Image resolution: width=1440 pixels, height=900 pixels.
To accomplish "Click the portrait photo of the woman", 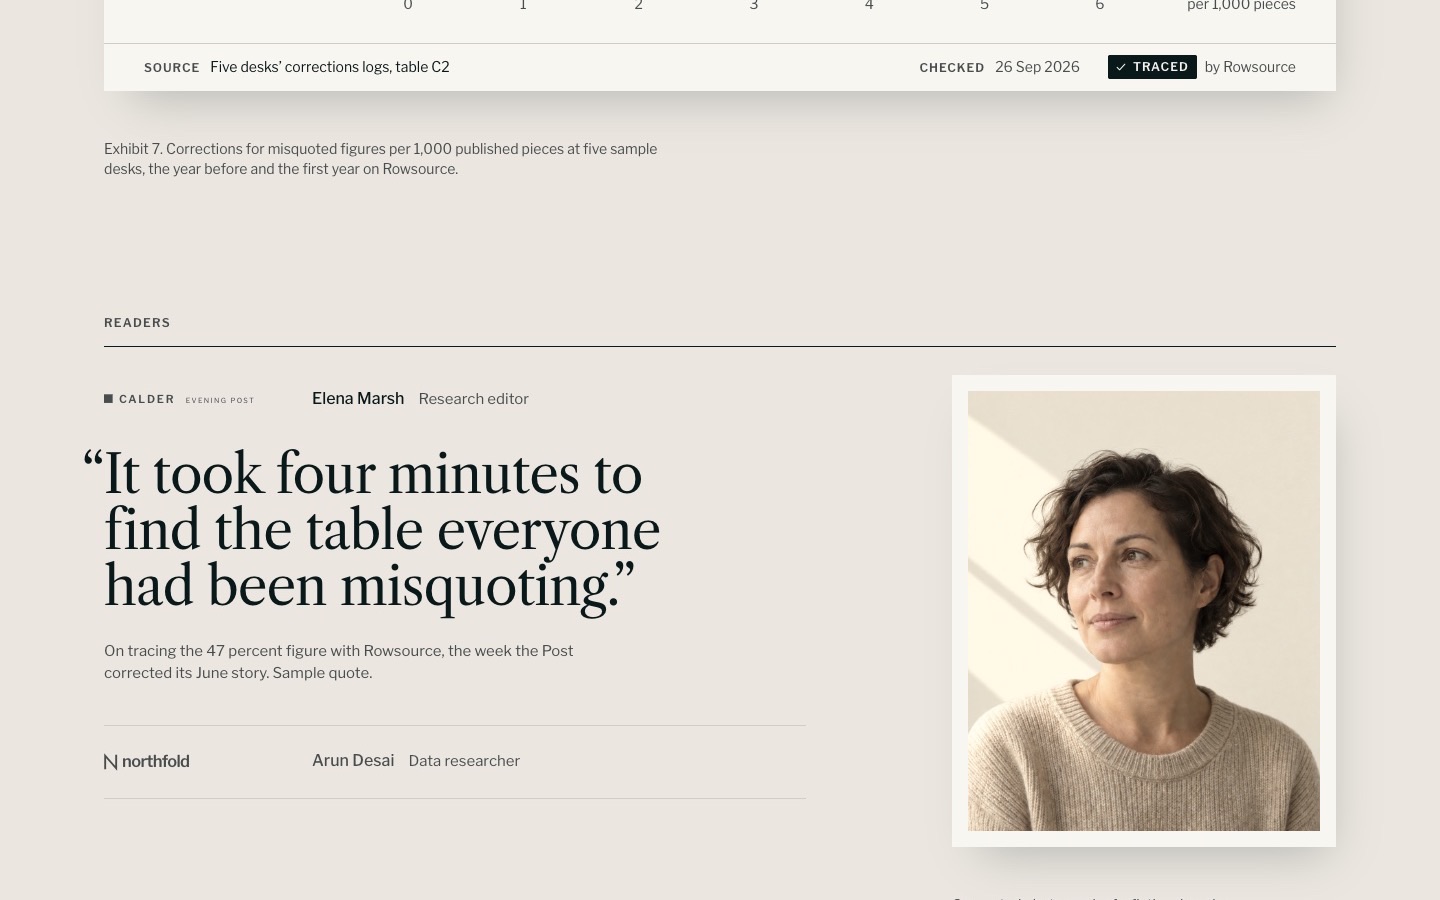I will click(1144, 611).
